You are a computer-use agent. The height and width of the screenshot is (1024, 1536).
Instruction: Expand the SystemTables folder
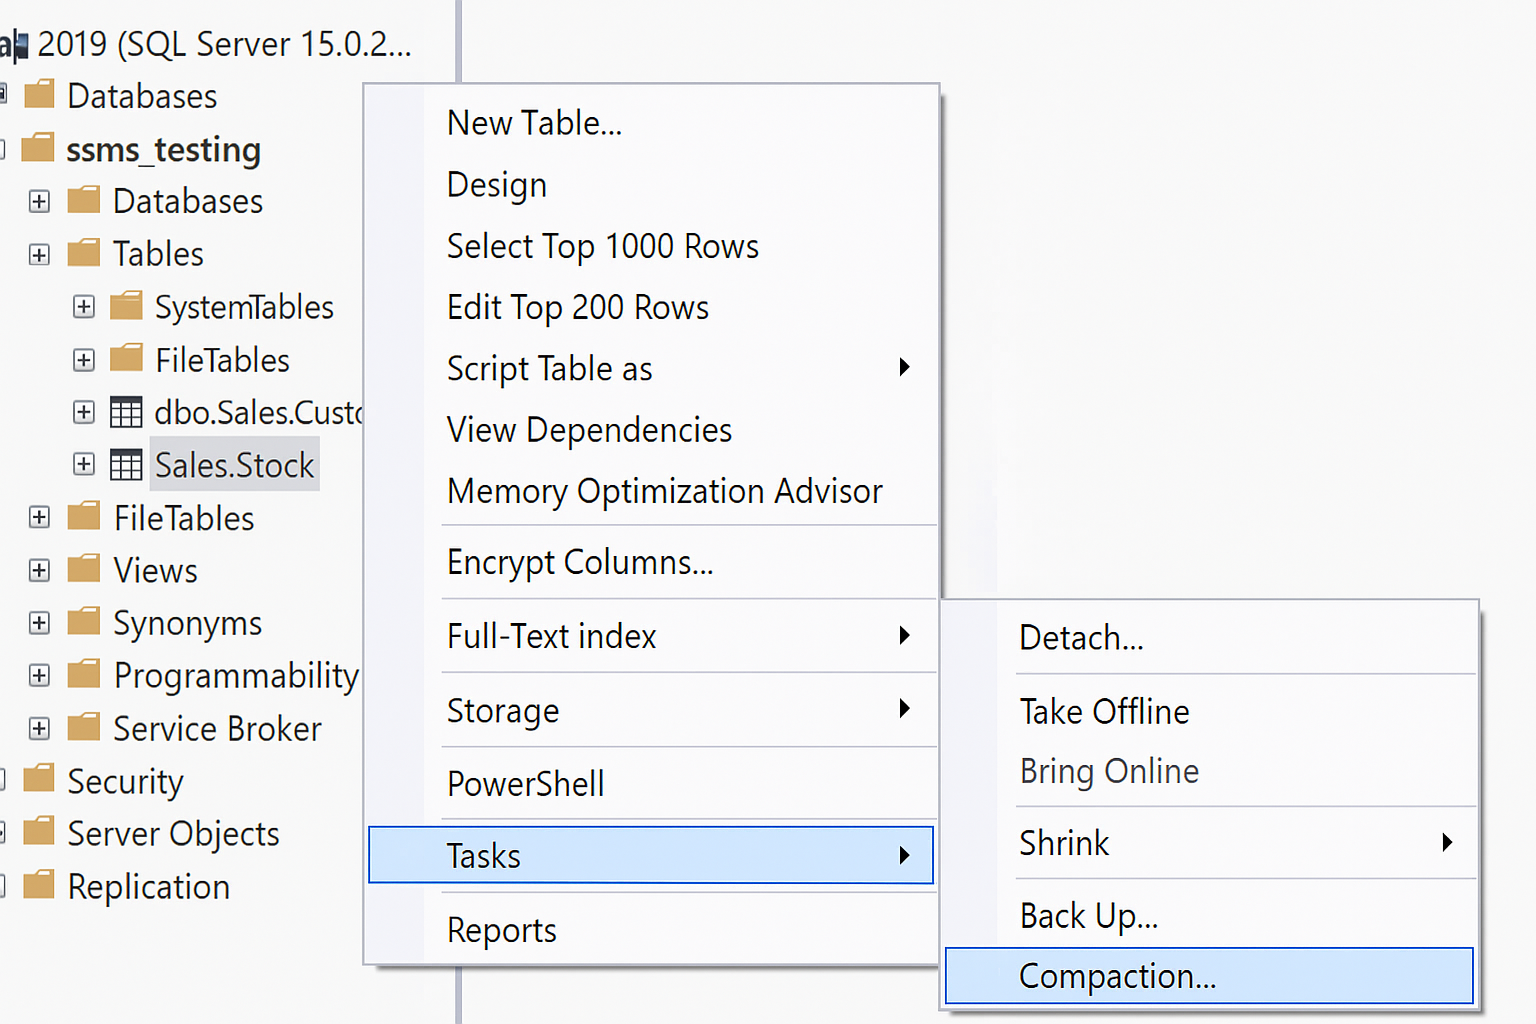click(84, 307)
